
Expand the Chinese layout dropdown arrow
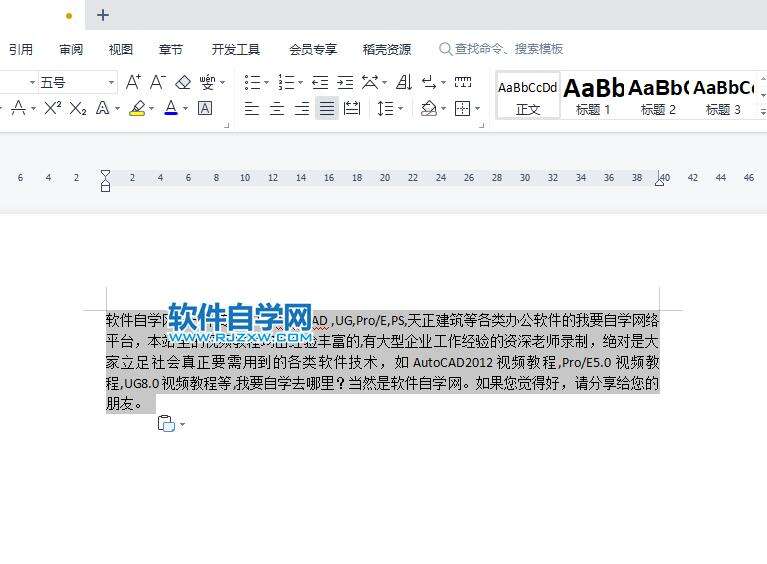click(x=384, y=82)
